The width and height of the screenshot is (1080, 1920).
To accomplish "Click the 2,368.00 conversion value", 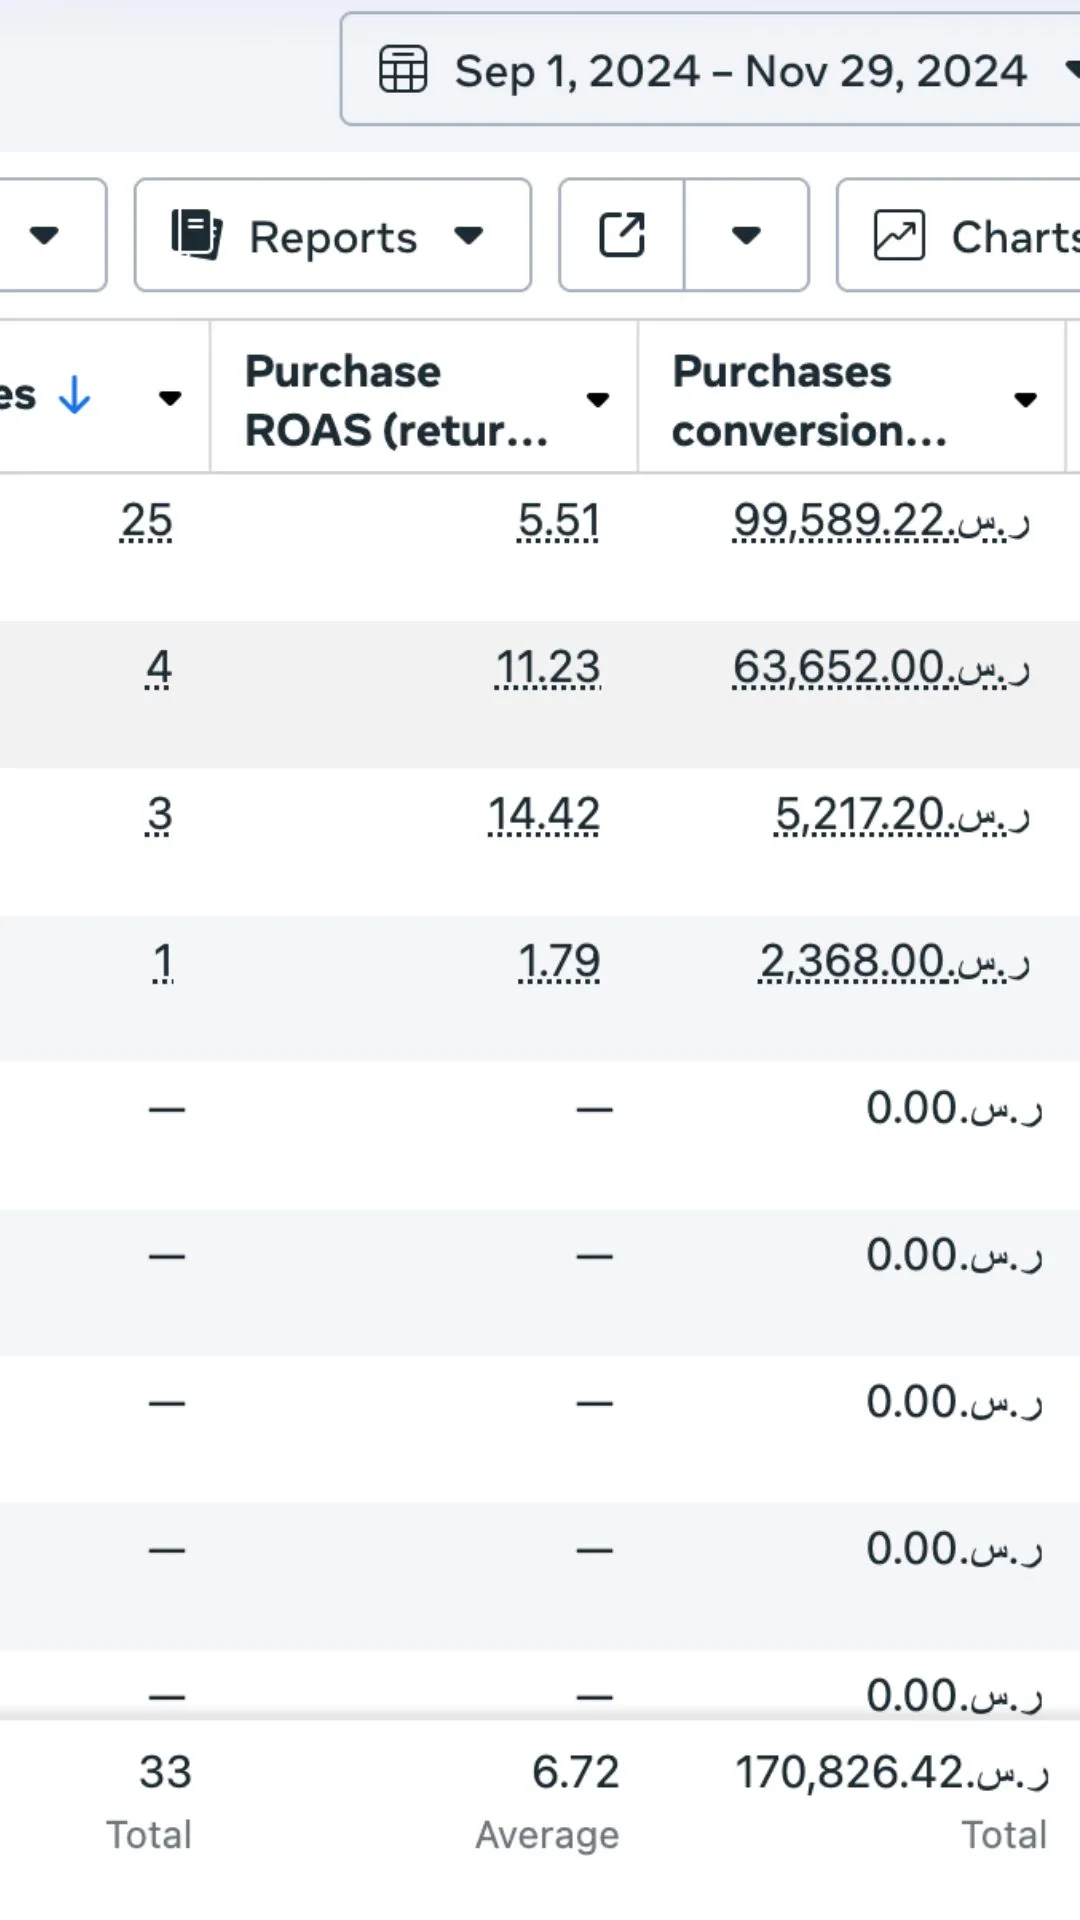I will pos(894,962).
